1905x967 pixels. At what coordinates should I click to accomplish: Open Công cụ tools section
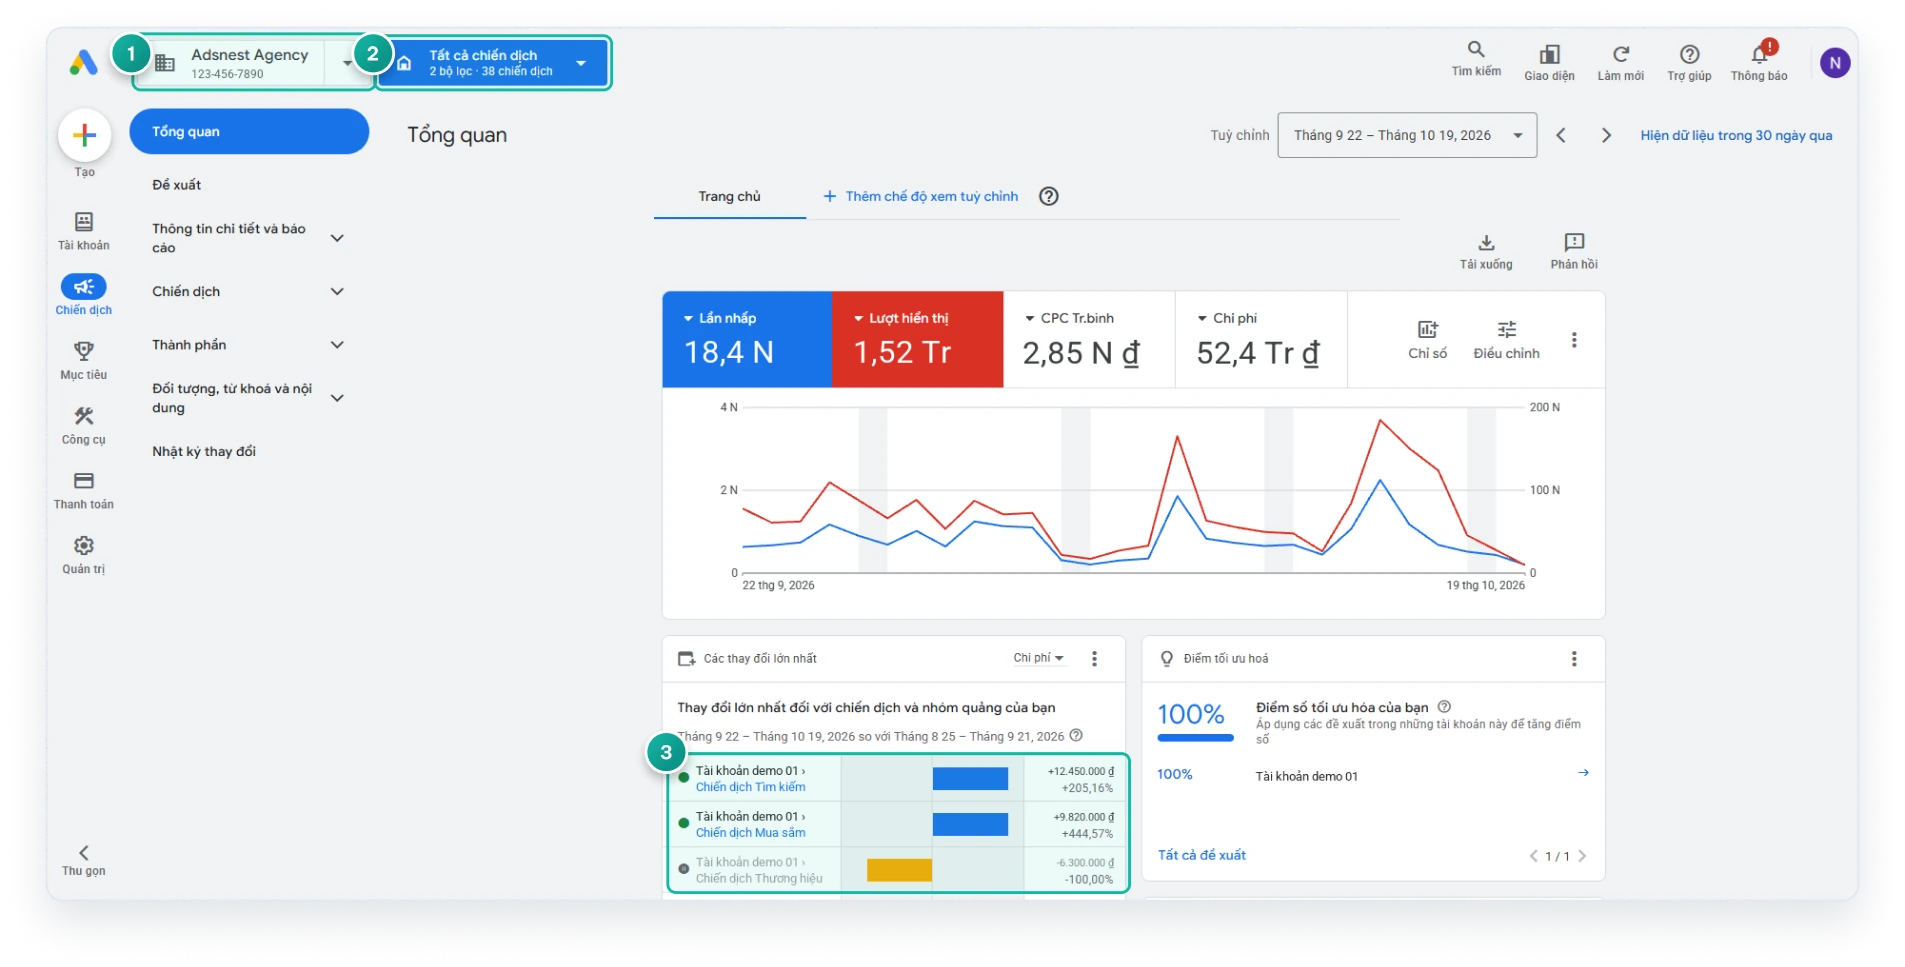point(84,426)
